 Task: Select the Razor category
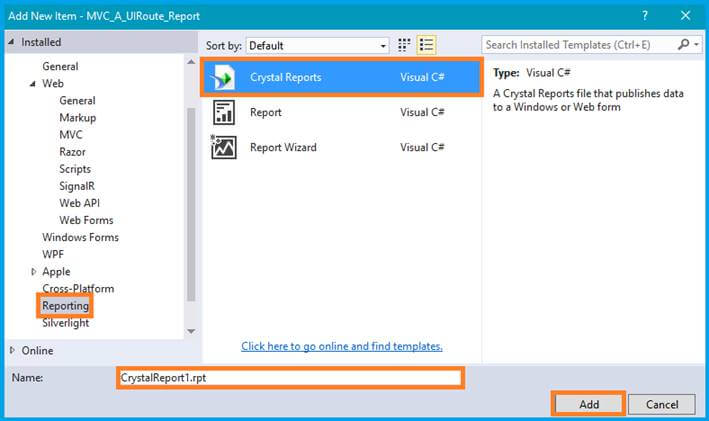coord(72,152)
